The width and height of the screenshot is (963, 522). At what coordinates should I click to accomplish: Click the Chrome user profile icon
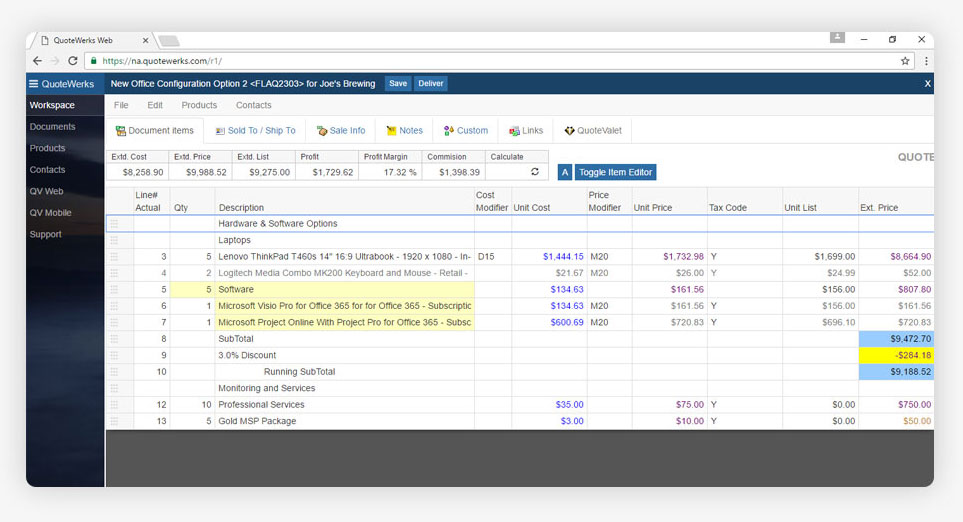tap(837, 37)
